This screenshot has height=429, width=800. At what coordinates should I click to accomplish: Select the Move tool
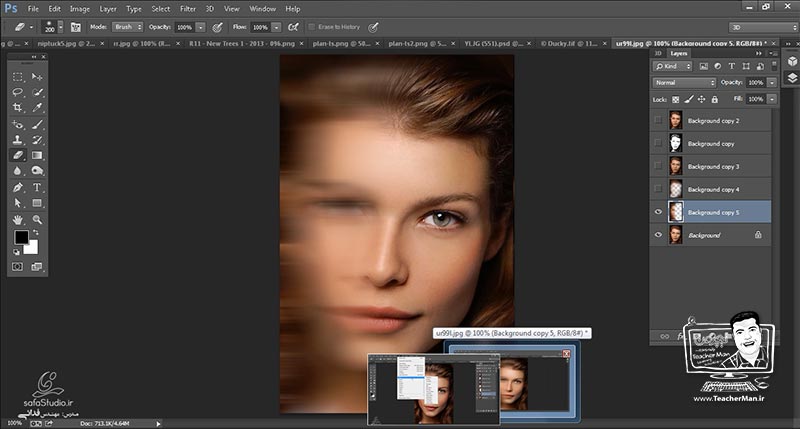pos(37,77)
